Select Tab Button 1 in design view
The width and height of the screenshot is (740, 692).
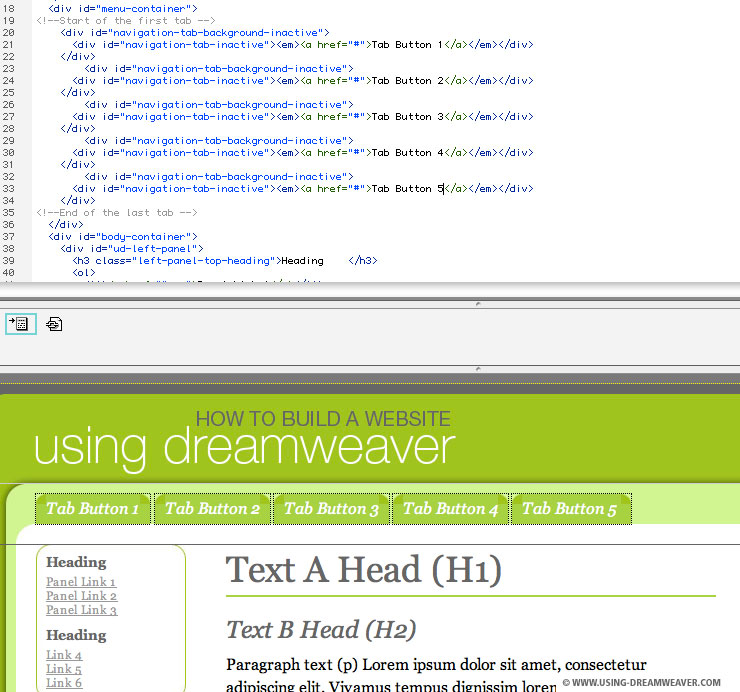92,509
